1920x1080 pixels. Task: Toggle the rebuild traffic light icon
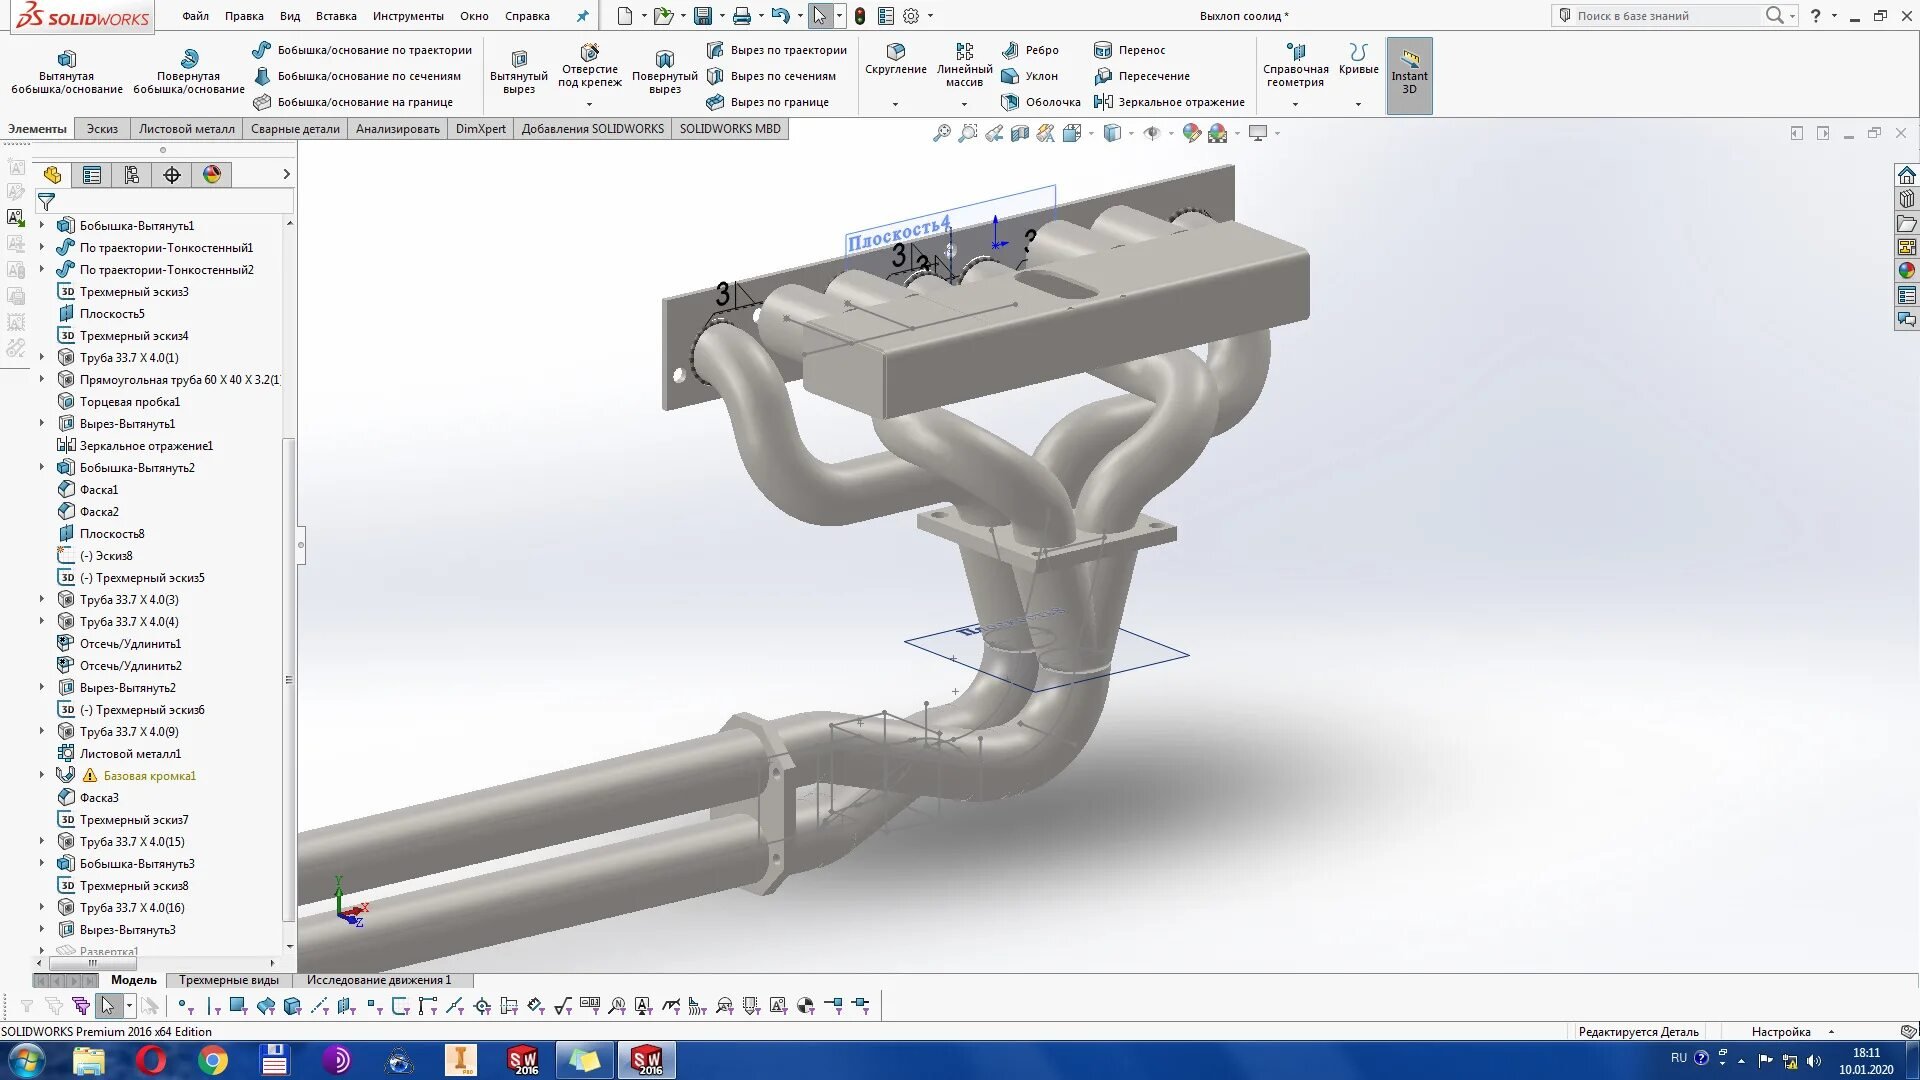859,16
